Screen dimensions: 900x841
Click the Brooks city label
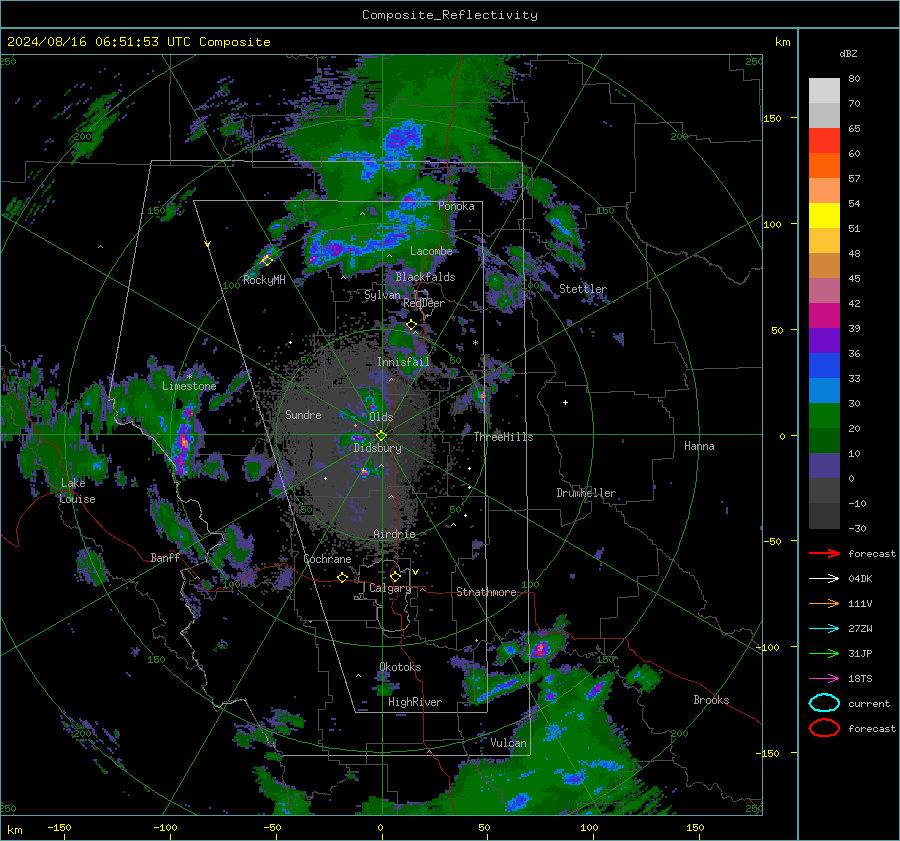click(711, 700)
